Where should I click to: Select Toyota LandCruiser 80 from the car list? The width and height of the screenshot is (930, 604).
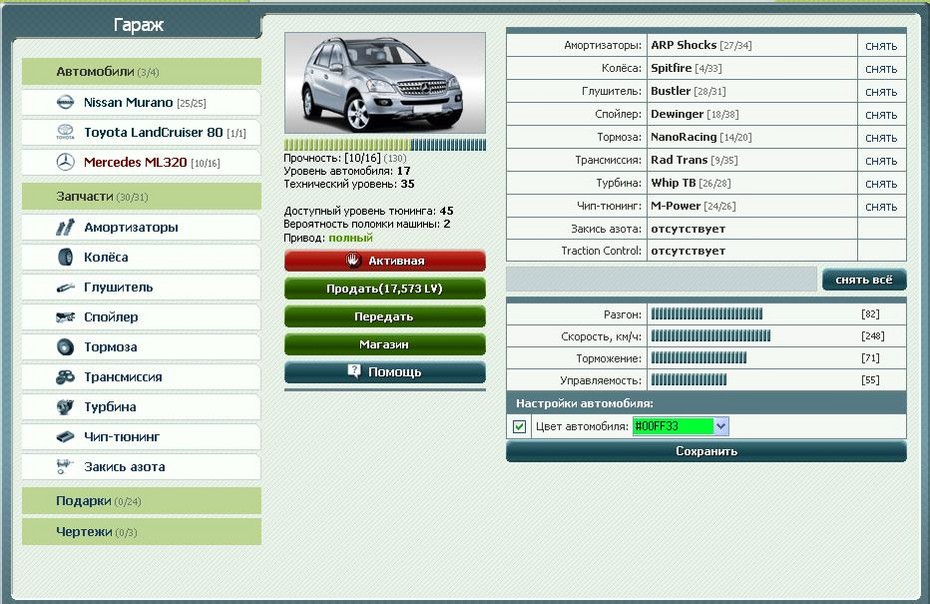pos(141,132)
